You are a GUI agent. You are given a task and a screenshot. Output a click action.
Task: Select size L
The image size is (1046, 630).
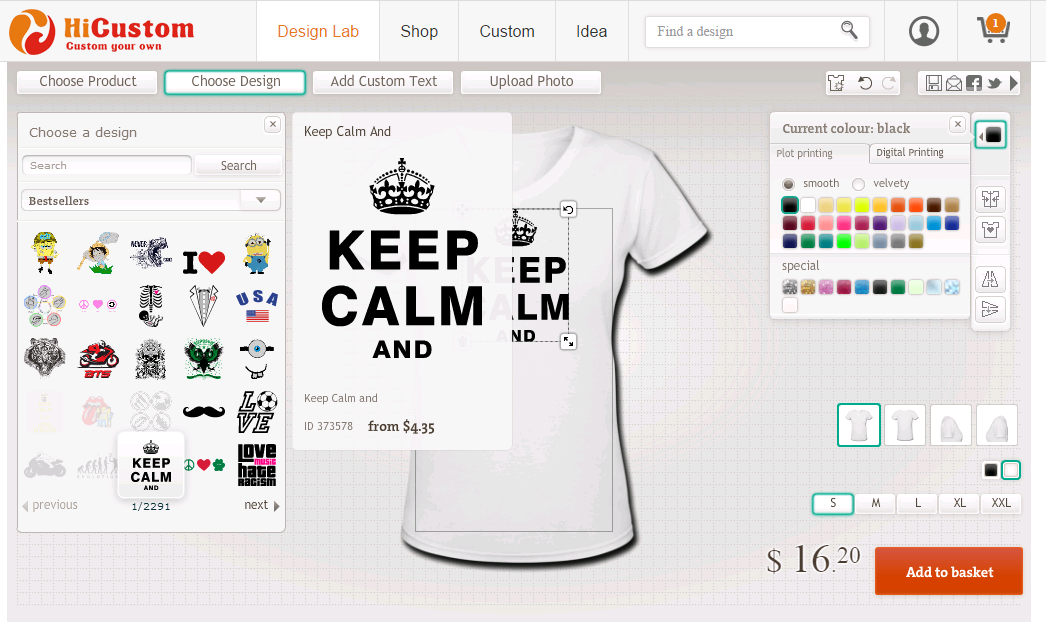coord(917,503)
